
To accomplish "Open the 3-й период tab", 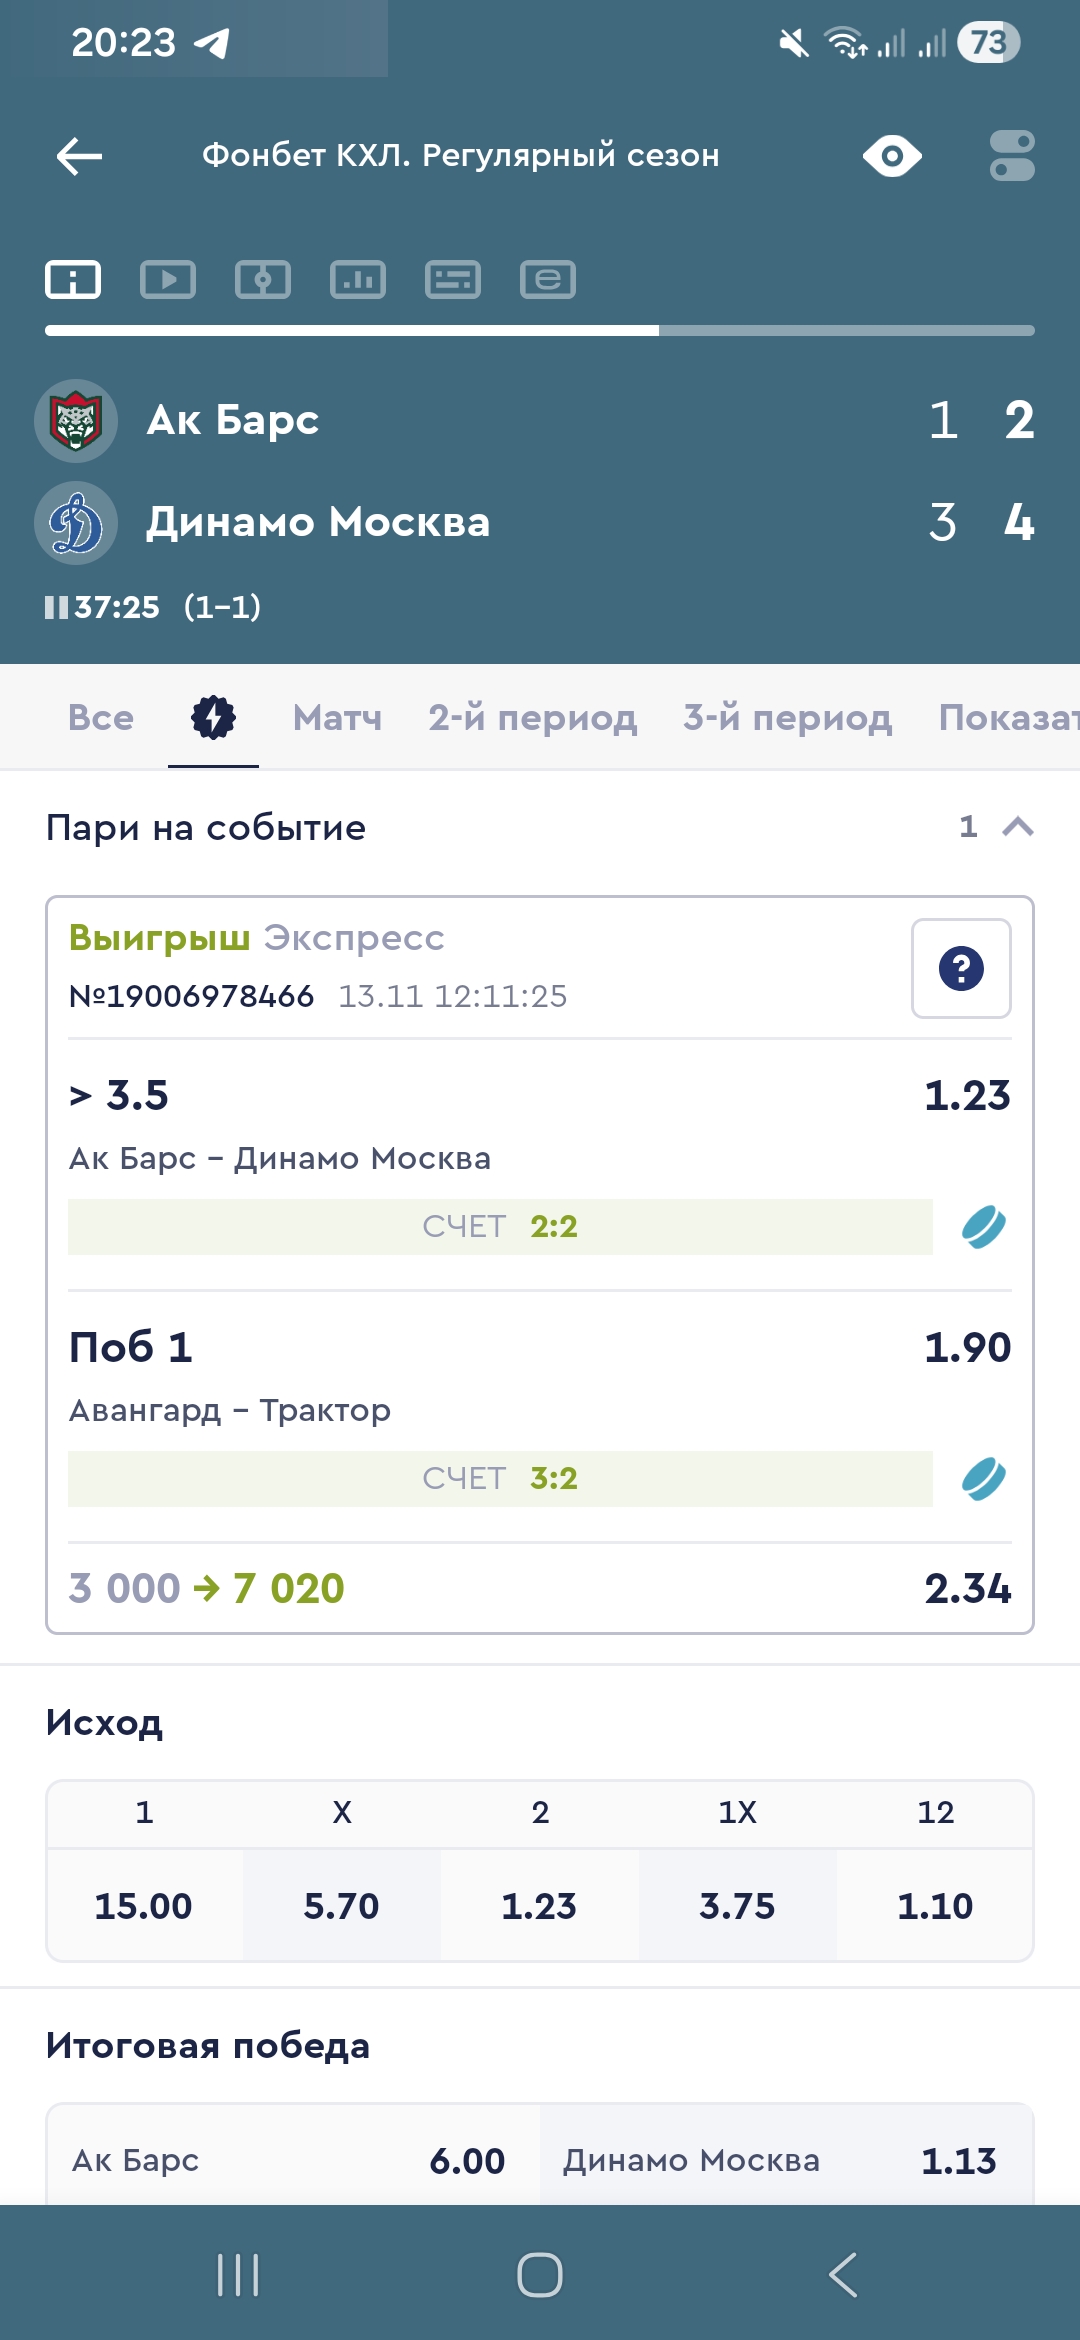I will click(787, 718).
